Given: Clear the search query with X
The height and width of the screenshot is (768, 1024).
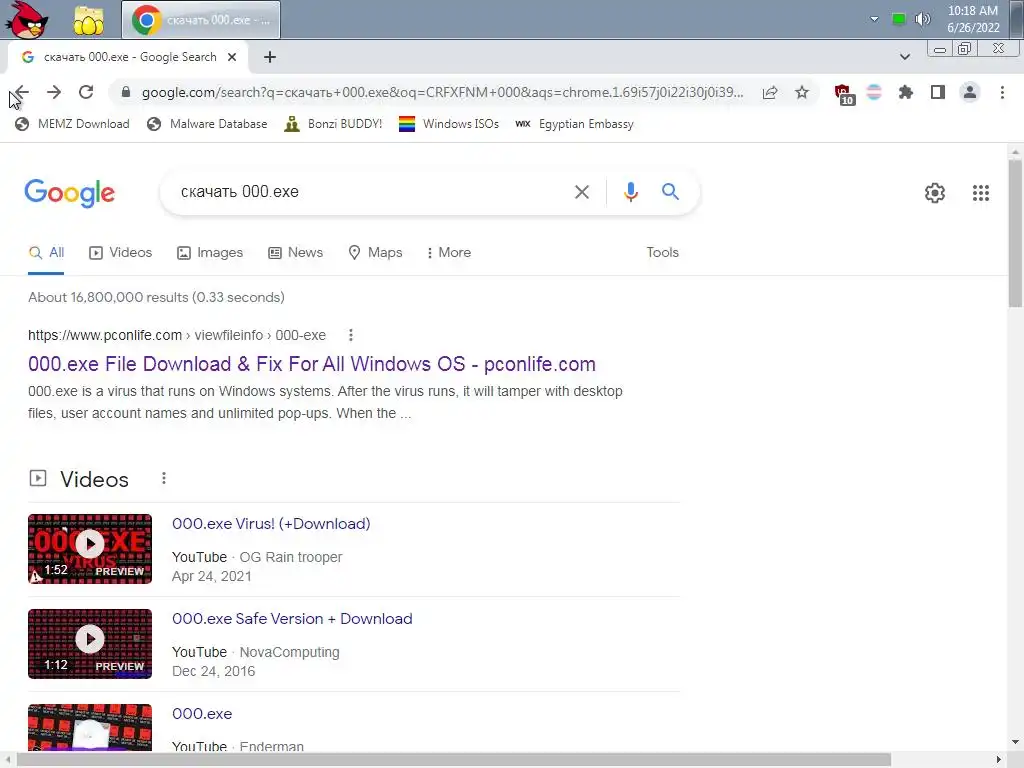Looking at the screenshot, I should (582, 192).
